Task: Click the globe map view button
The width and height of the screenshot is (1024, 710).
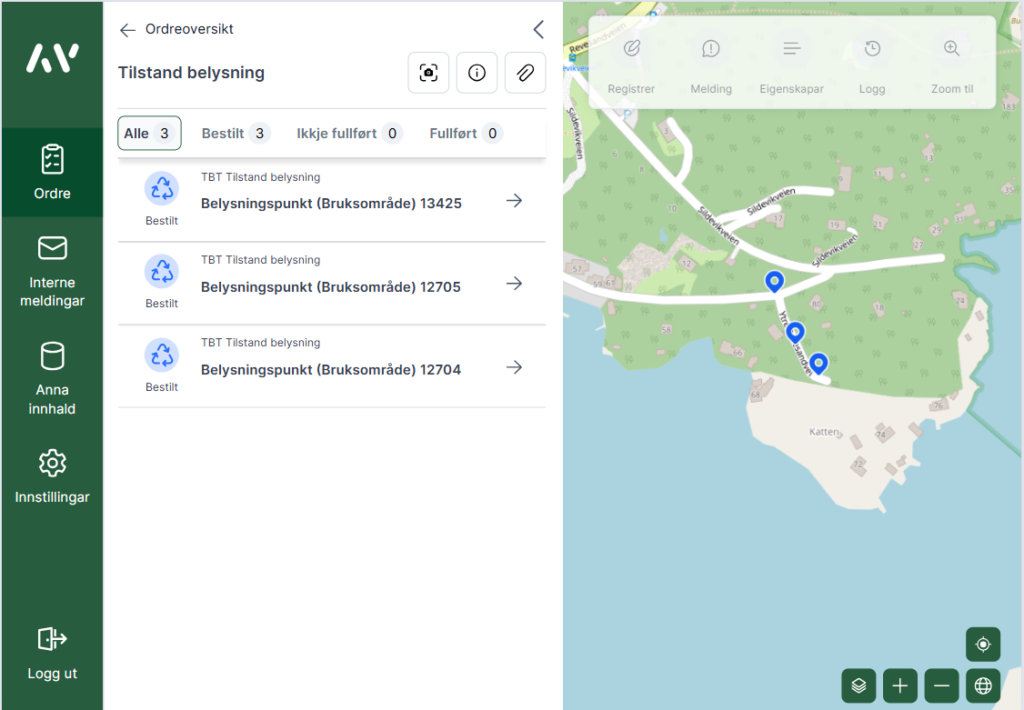Action: (x=982, y=685)
